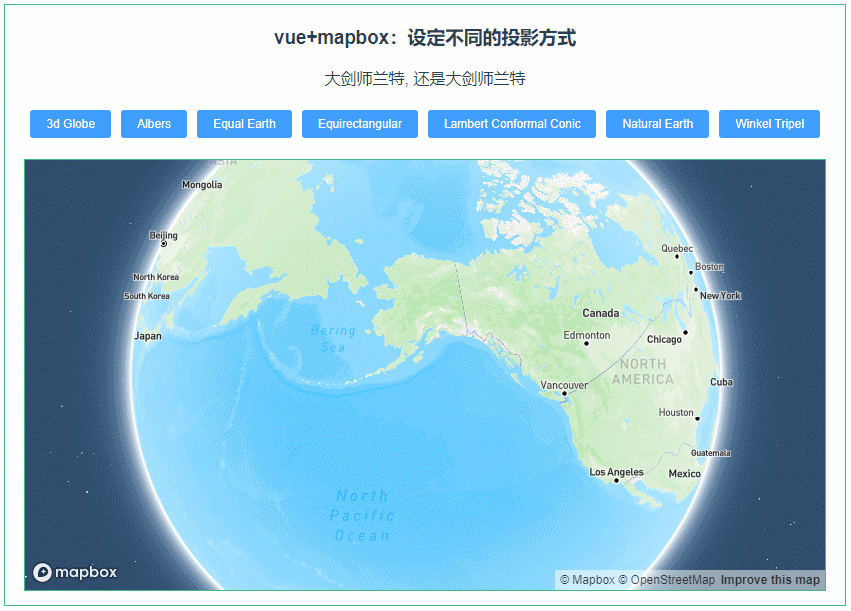Click the Quebec city label
851x611 pixels.
(x=677, y=249)
